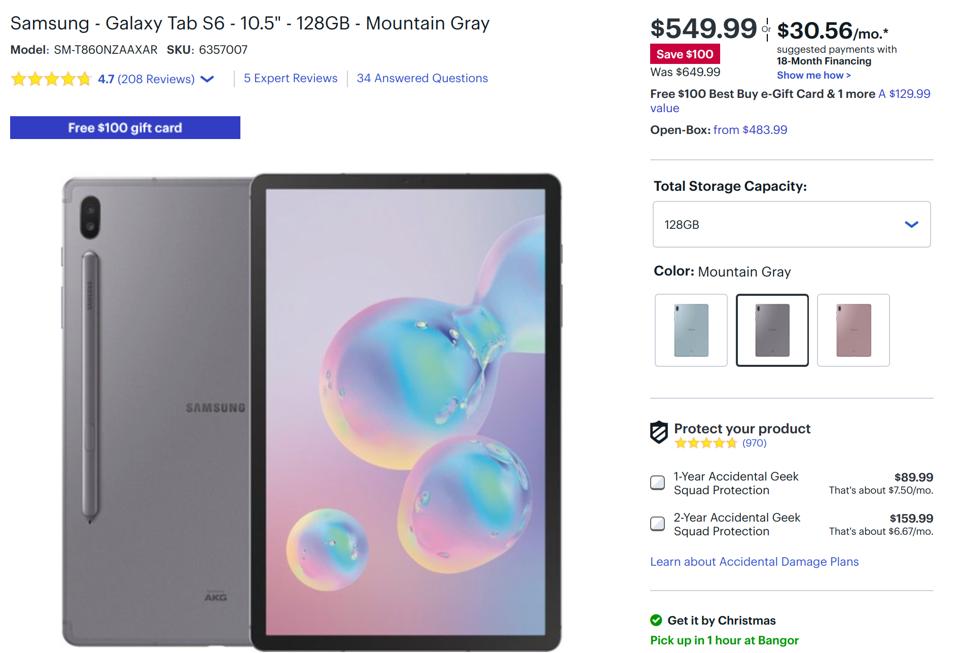Image resolution: width=959 pixels, height=653 pixels.
Task: Click the Geek Squad protection rating stars
Action: point(705,443)
